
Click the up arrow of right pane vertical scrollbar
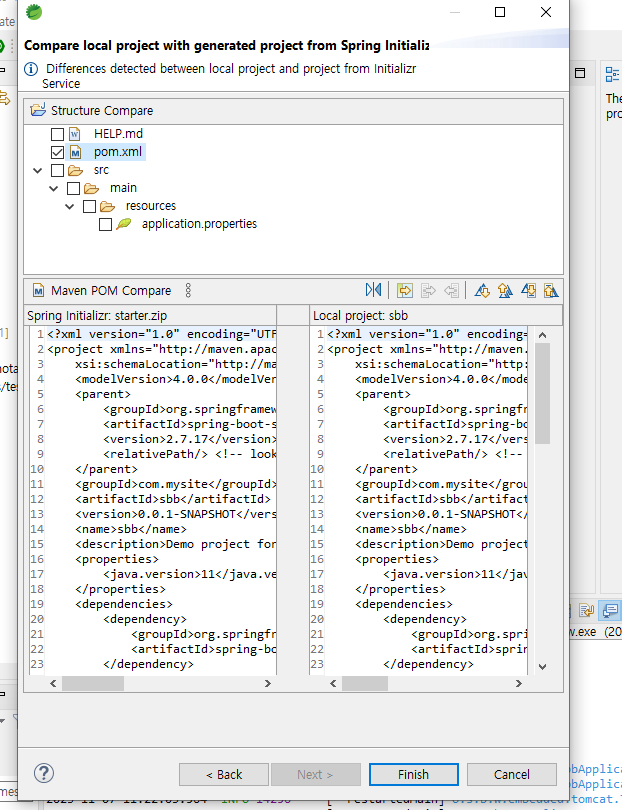542,335
